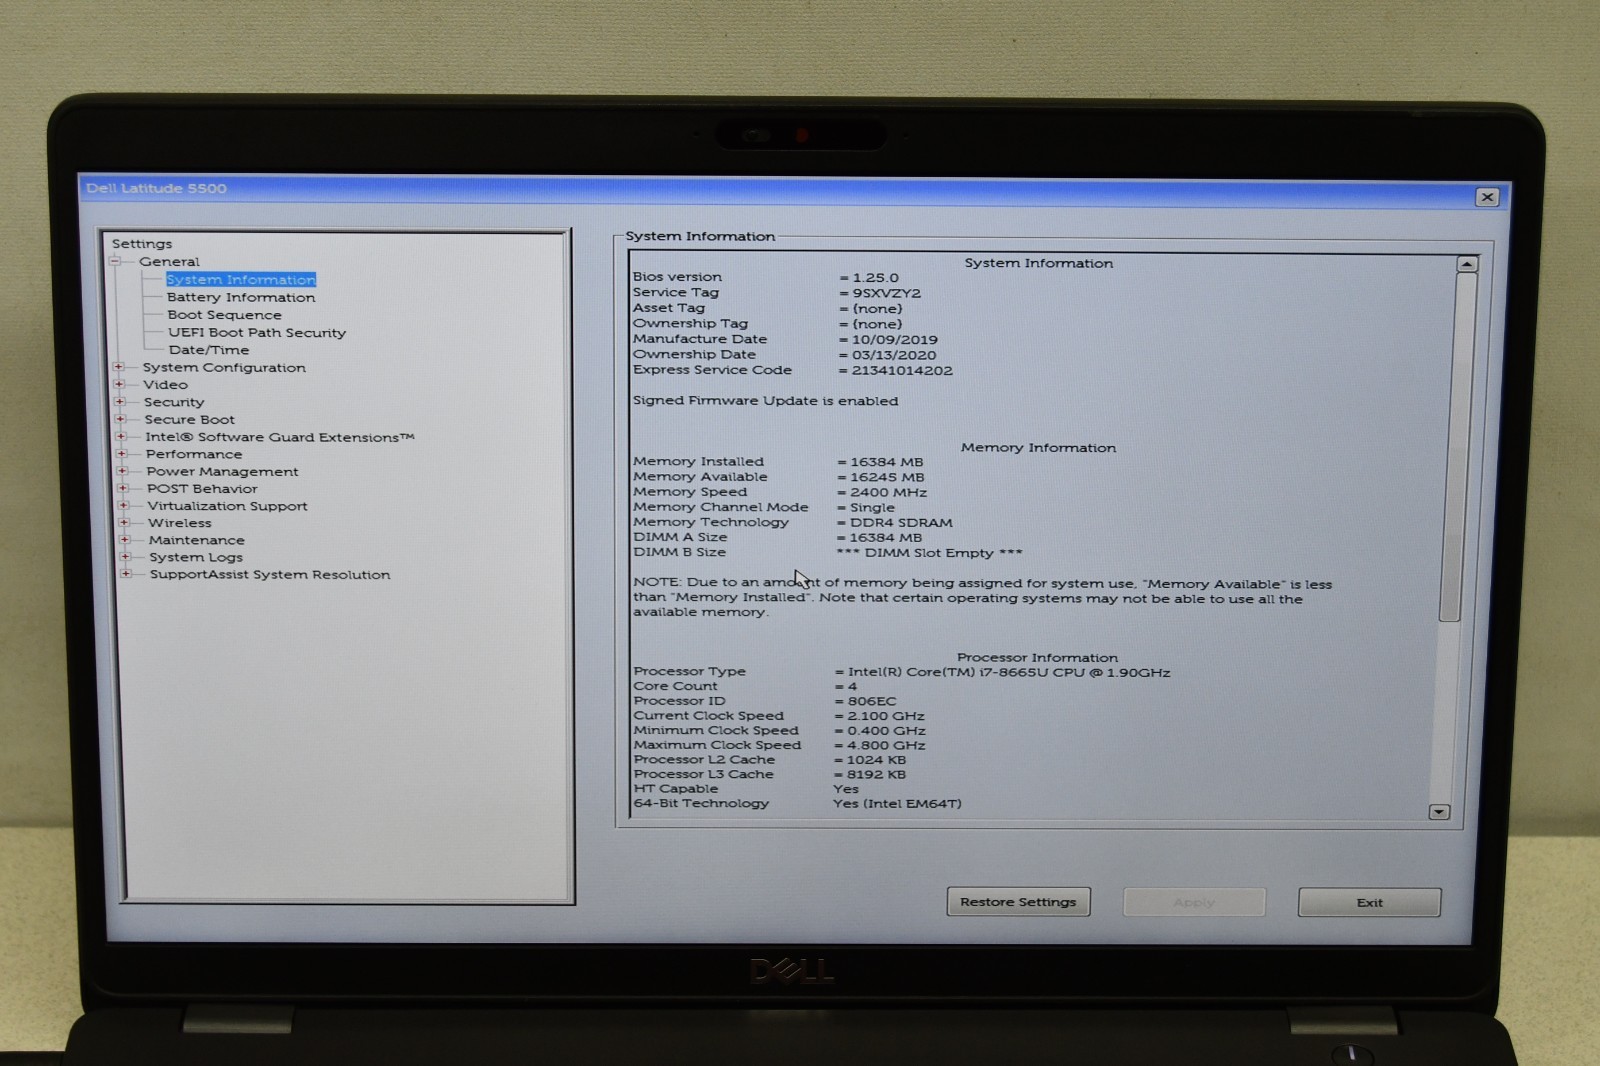
Task: Expand Intel Software Guard Extensions node
Action: point(121,436)
